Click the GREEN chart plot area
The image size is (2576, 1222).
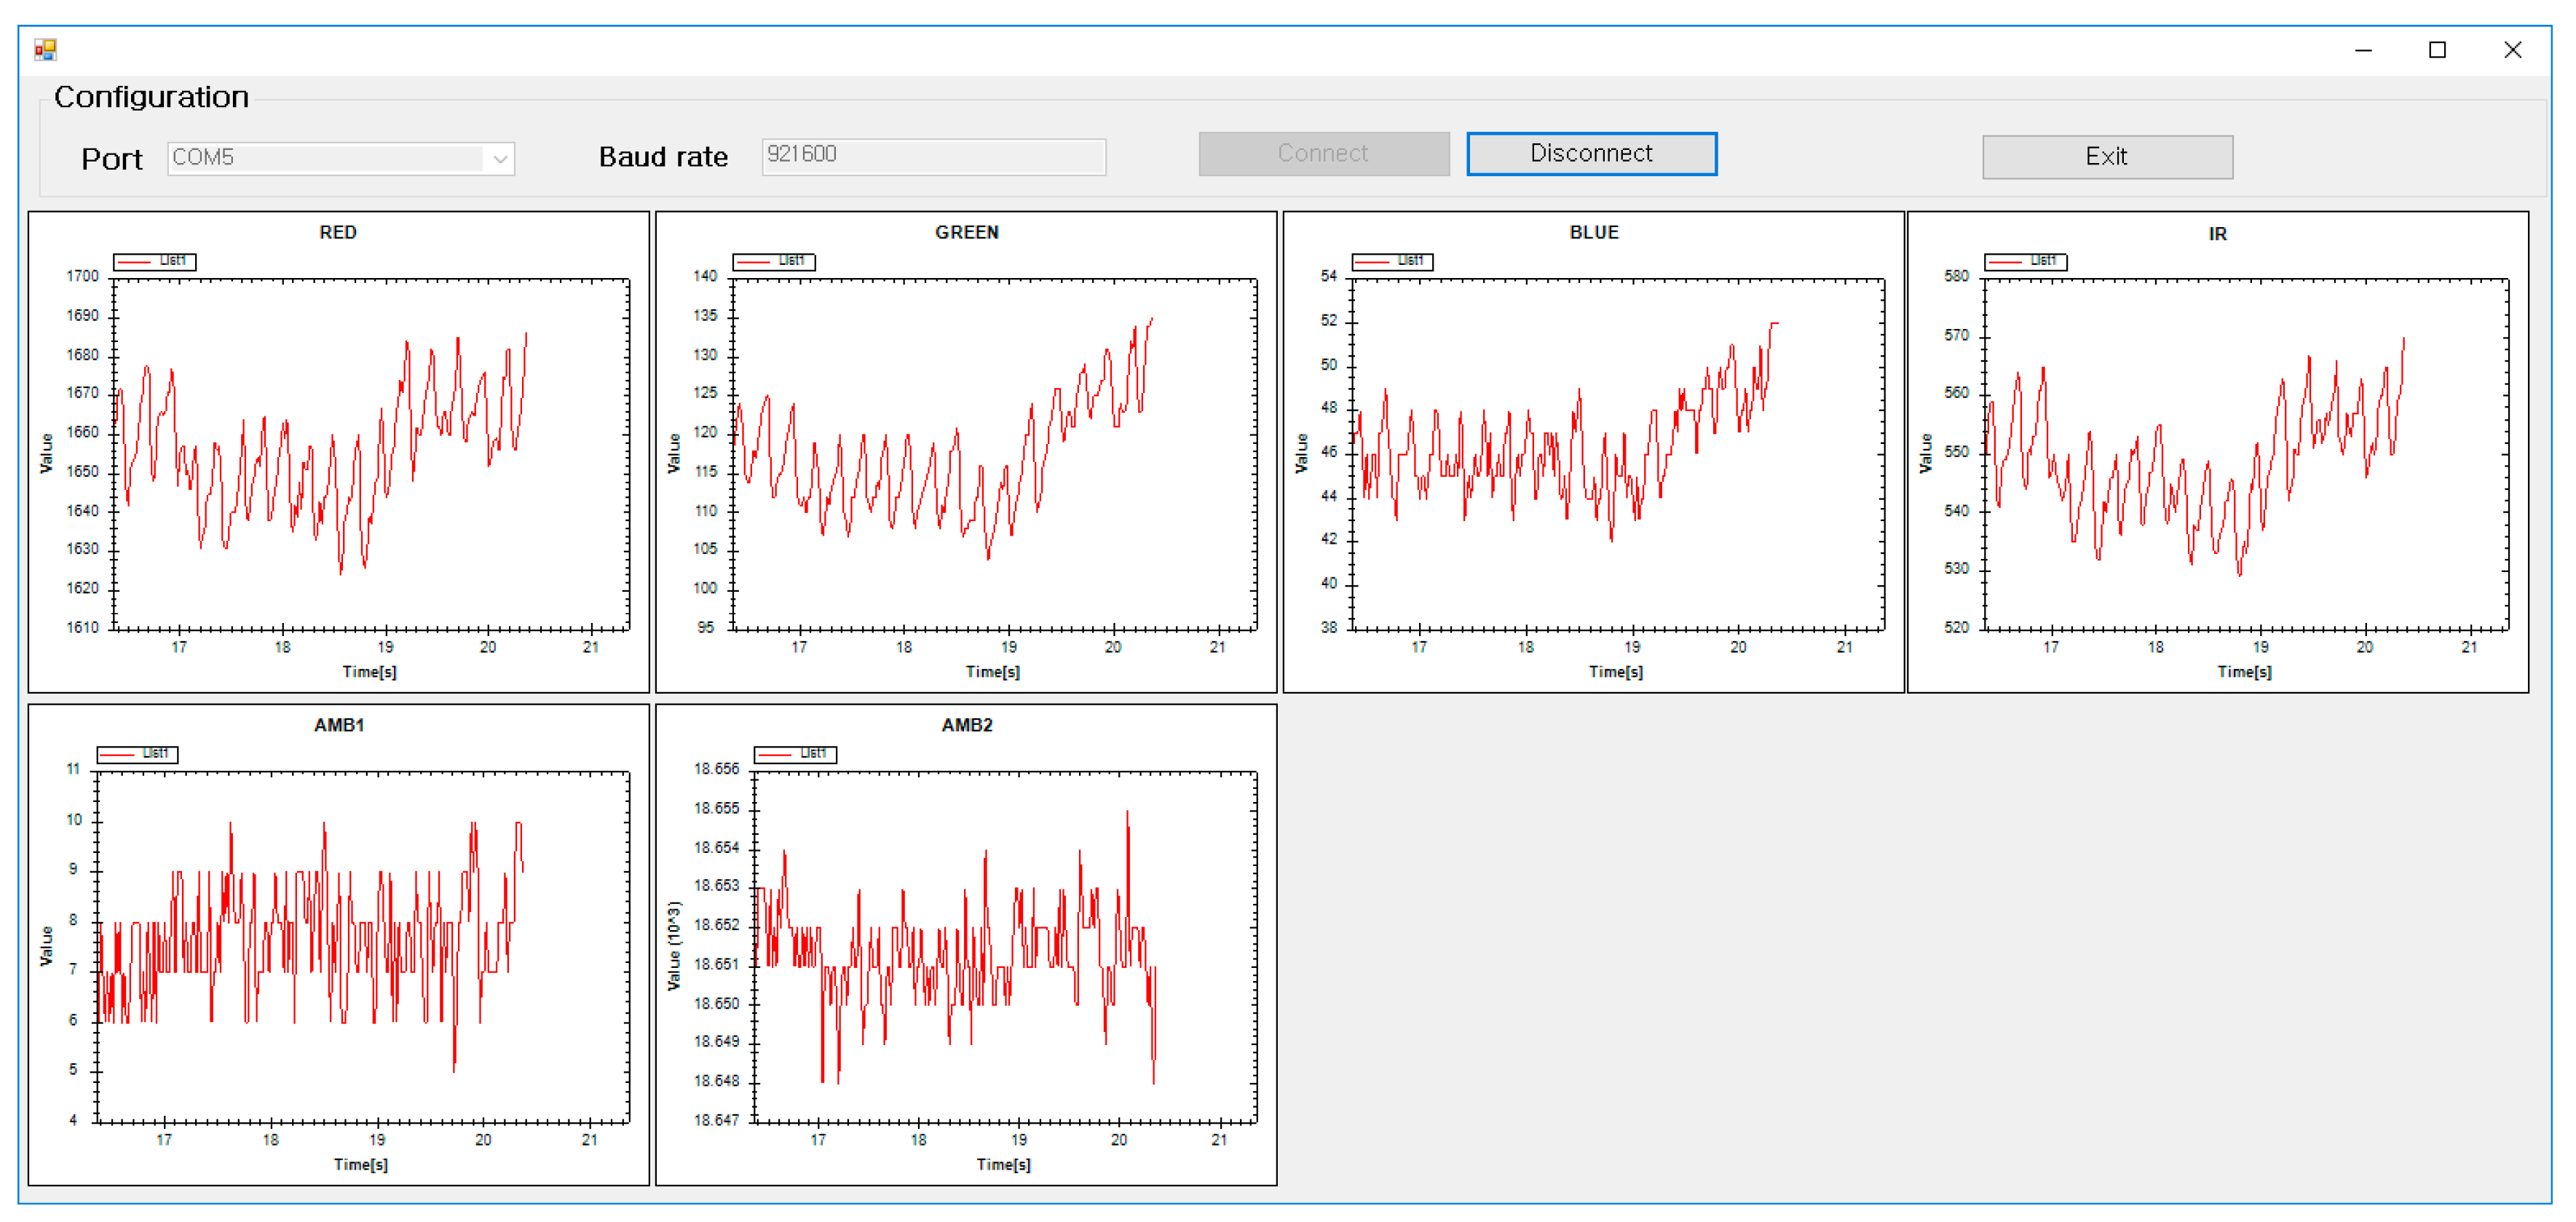[x=994, y=455]
